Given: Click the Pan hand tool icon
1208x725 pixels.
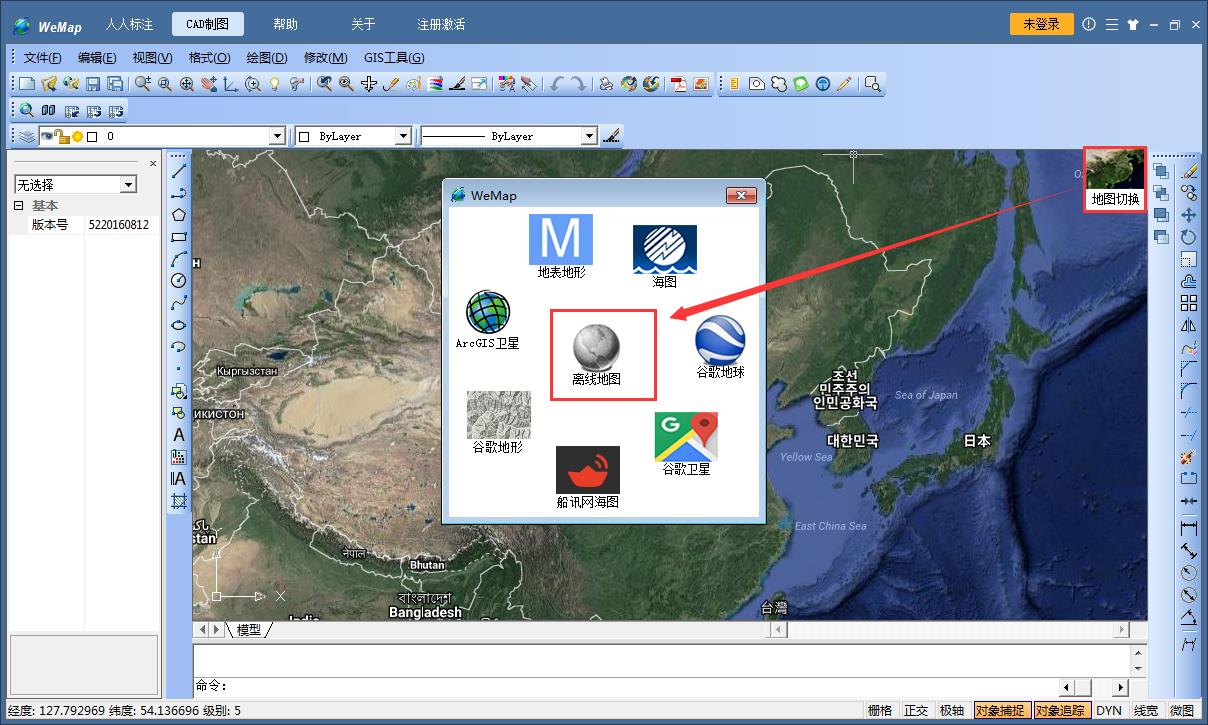Looking at the screenshot, I should click(209, 84).
